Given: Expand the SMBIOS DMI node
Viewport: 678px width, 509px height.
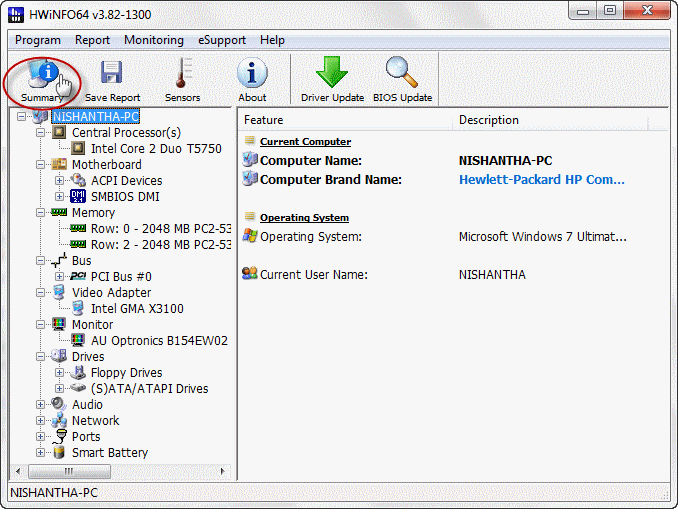Looking at the screenshot, I should coord(59,196).
